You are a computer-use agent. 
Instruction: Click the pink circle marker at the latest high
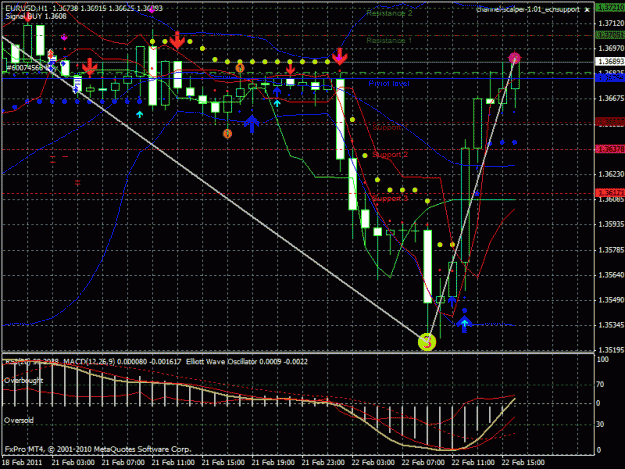pyautogui.click(x=514, y=59)
